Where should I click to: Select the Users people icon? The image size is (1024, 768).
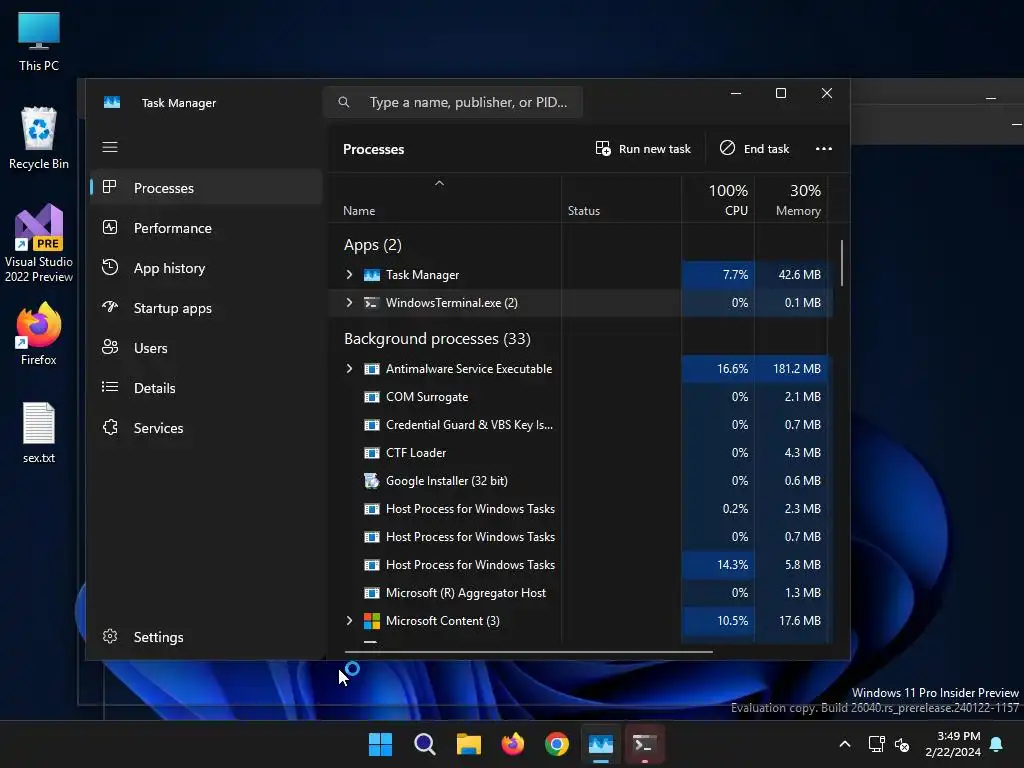(110, 347)
